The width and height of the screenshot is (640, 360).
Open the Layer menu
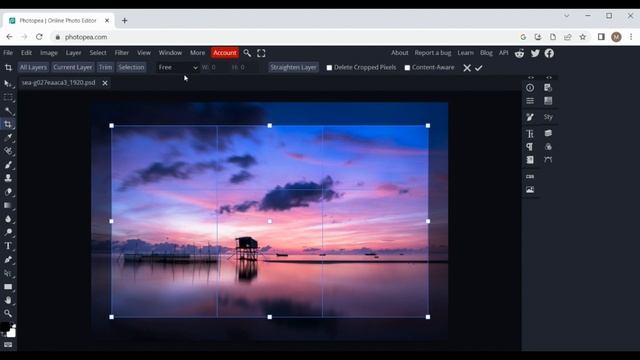pyautogui.click(x=73, y=53)
